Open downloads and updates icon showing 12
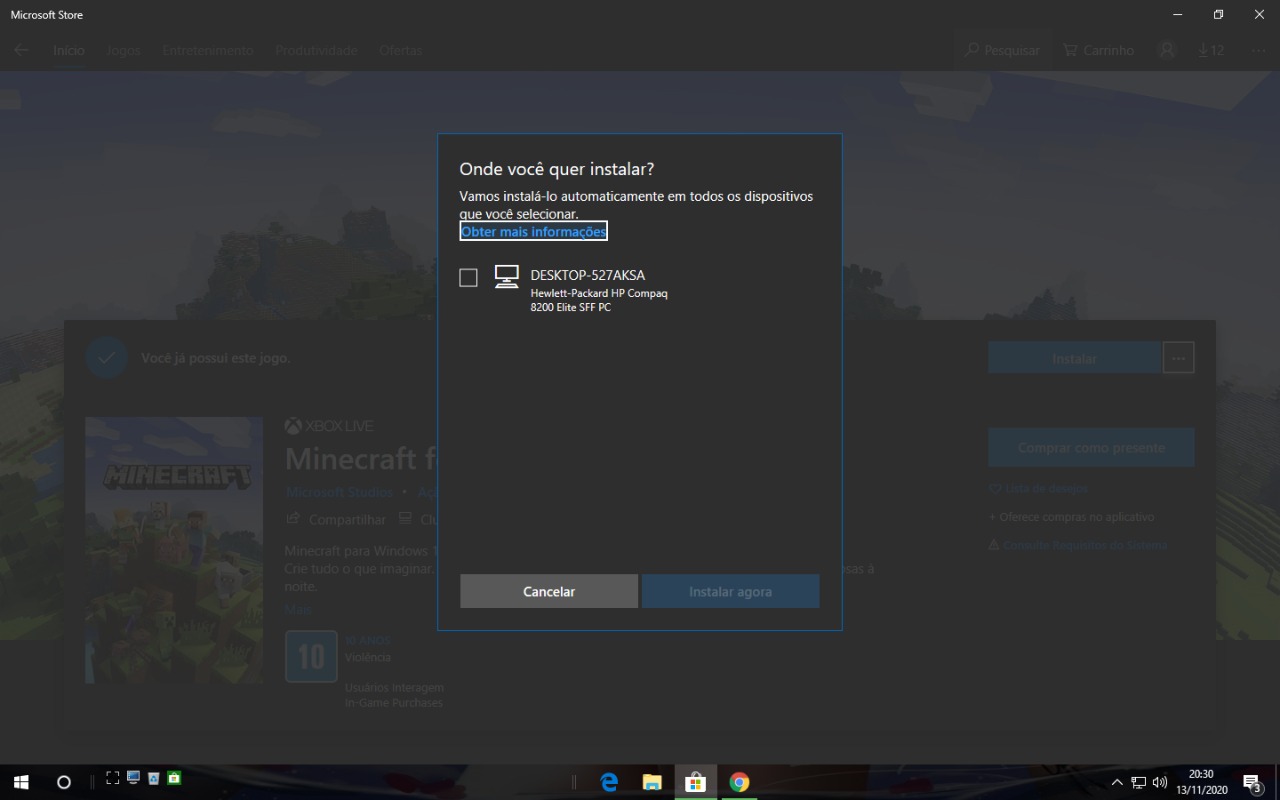This screenshot has height=800, width=1280. (x=1211, y=50)
